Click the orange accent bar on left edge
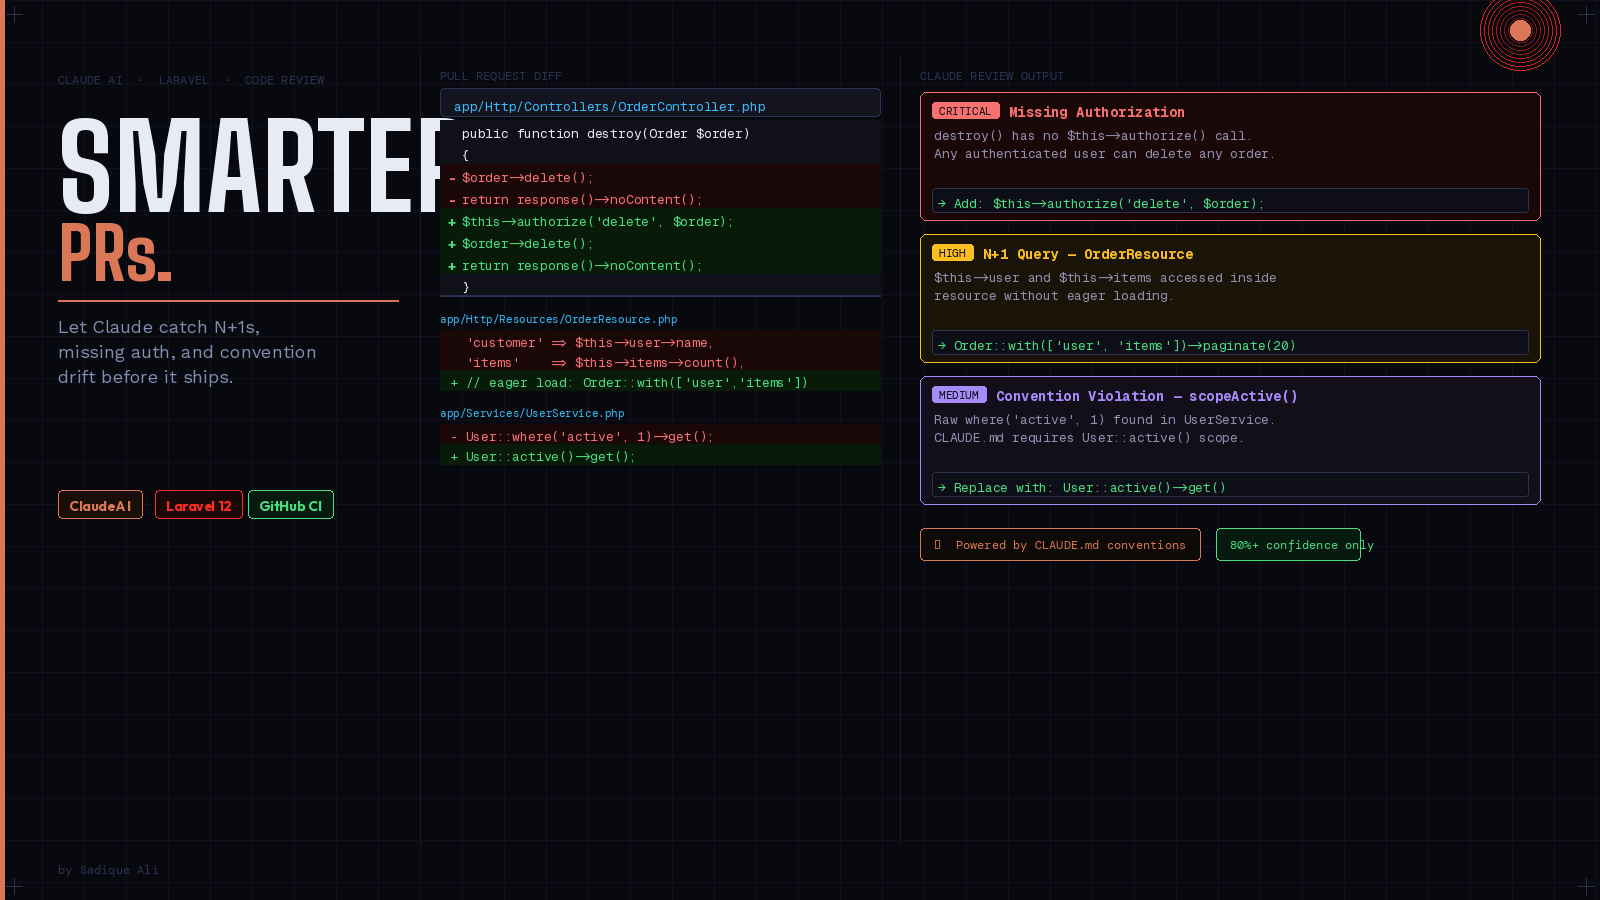 coord(4,450)
